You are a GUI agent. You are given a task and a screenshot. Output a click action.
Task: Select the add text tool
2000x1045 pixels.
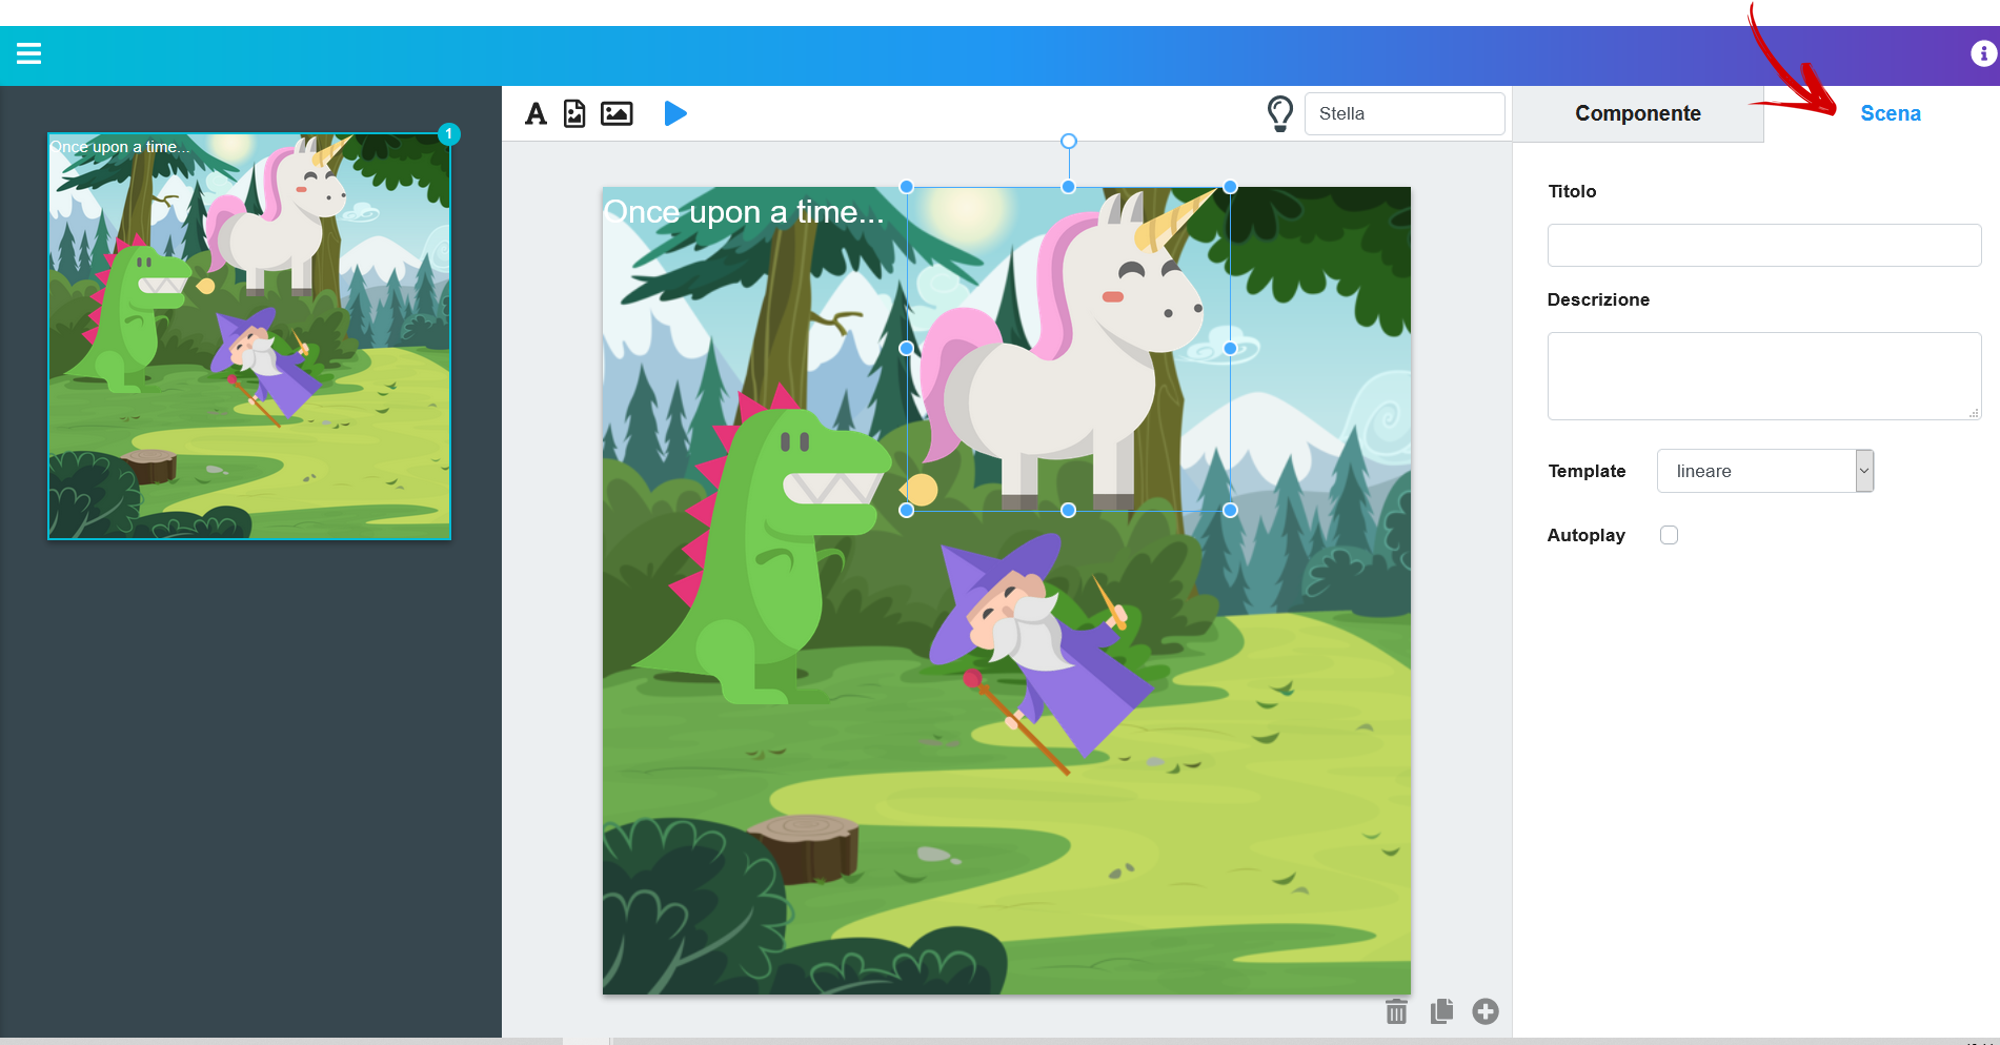point(536,114)
